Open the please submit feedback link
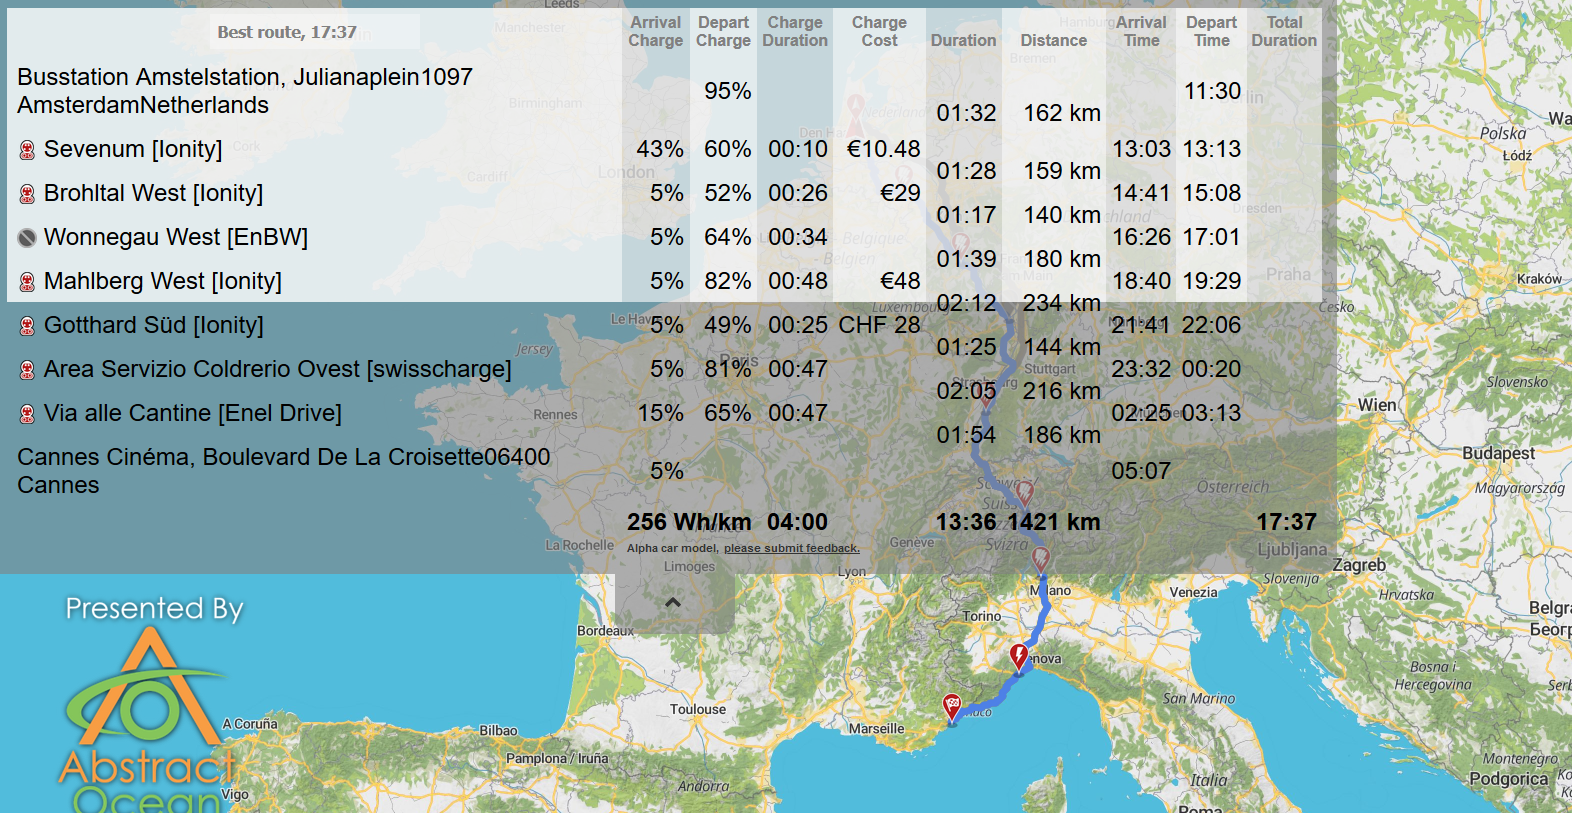Screen dimensions: 1572x813 [x=792, y=548]
